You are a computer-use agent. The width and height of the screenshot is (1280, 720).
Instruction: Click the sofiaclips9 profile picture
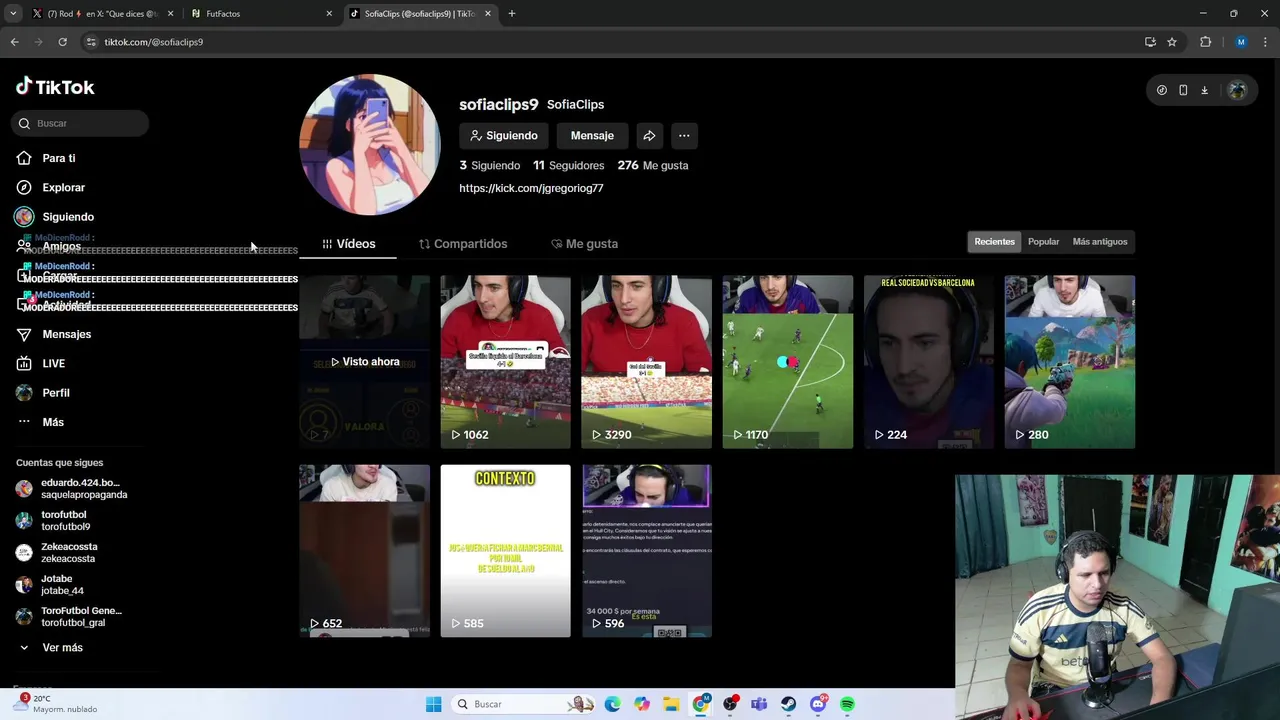tap(370, 145)
